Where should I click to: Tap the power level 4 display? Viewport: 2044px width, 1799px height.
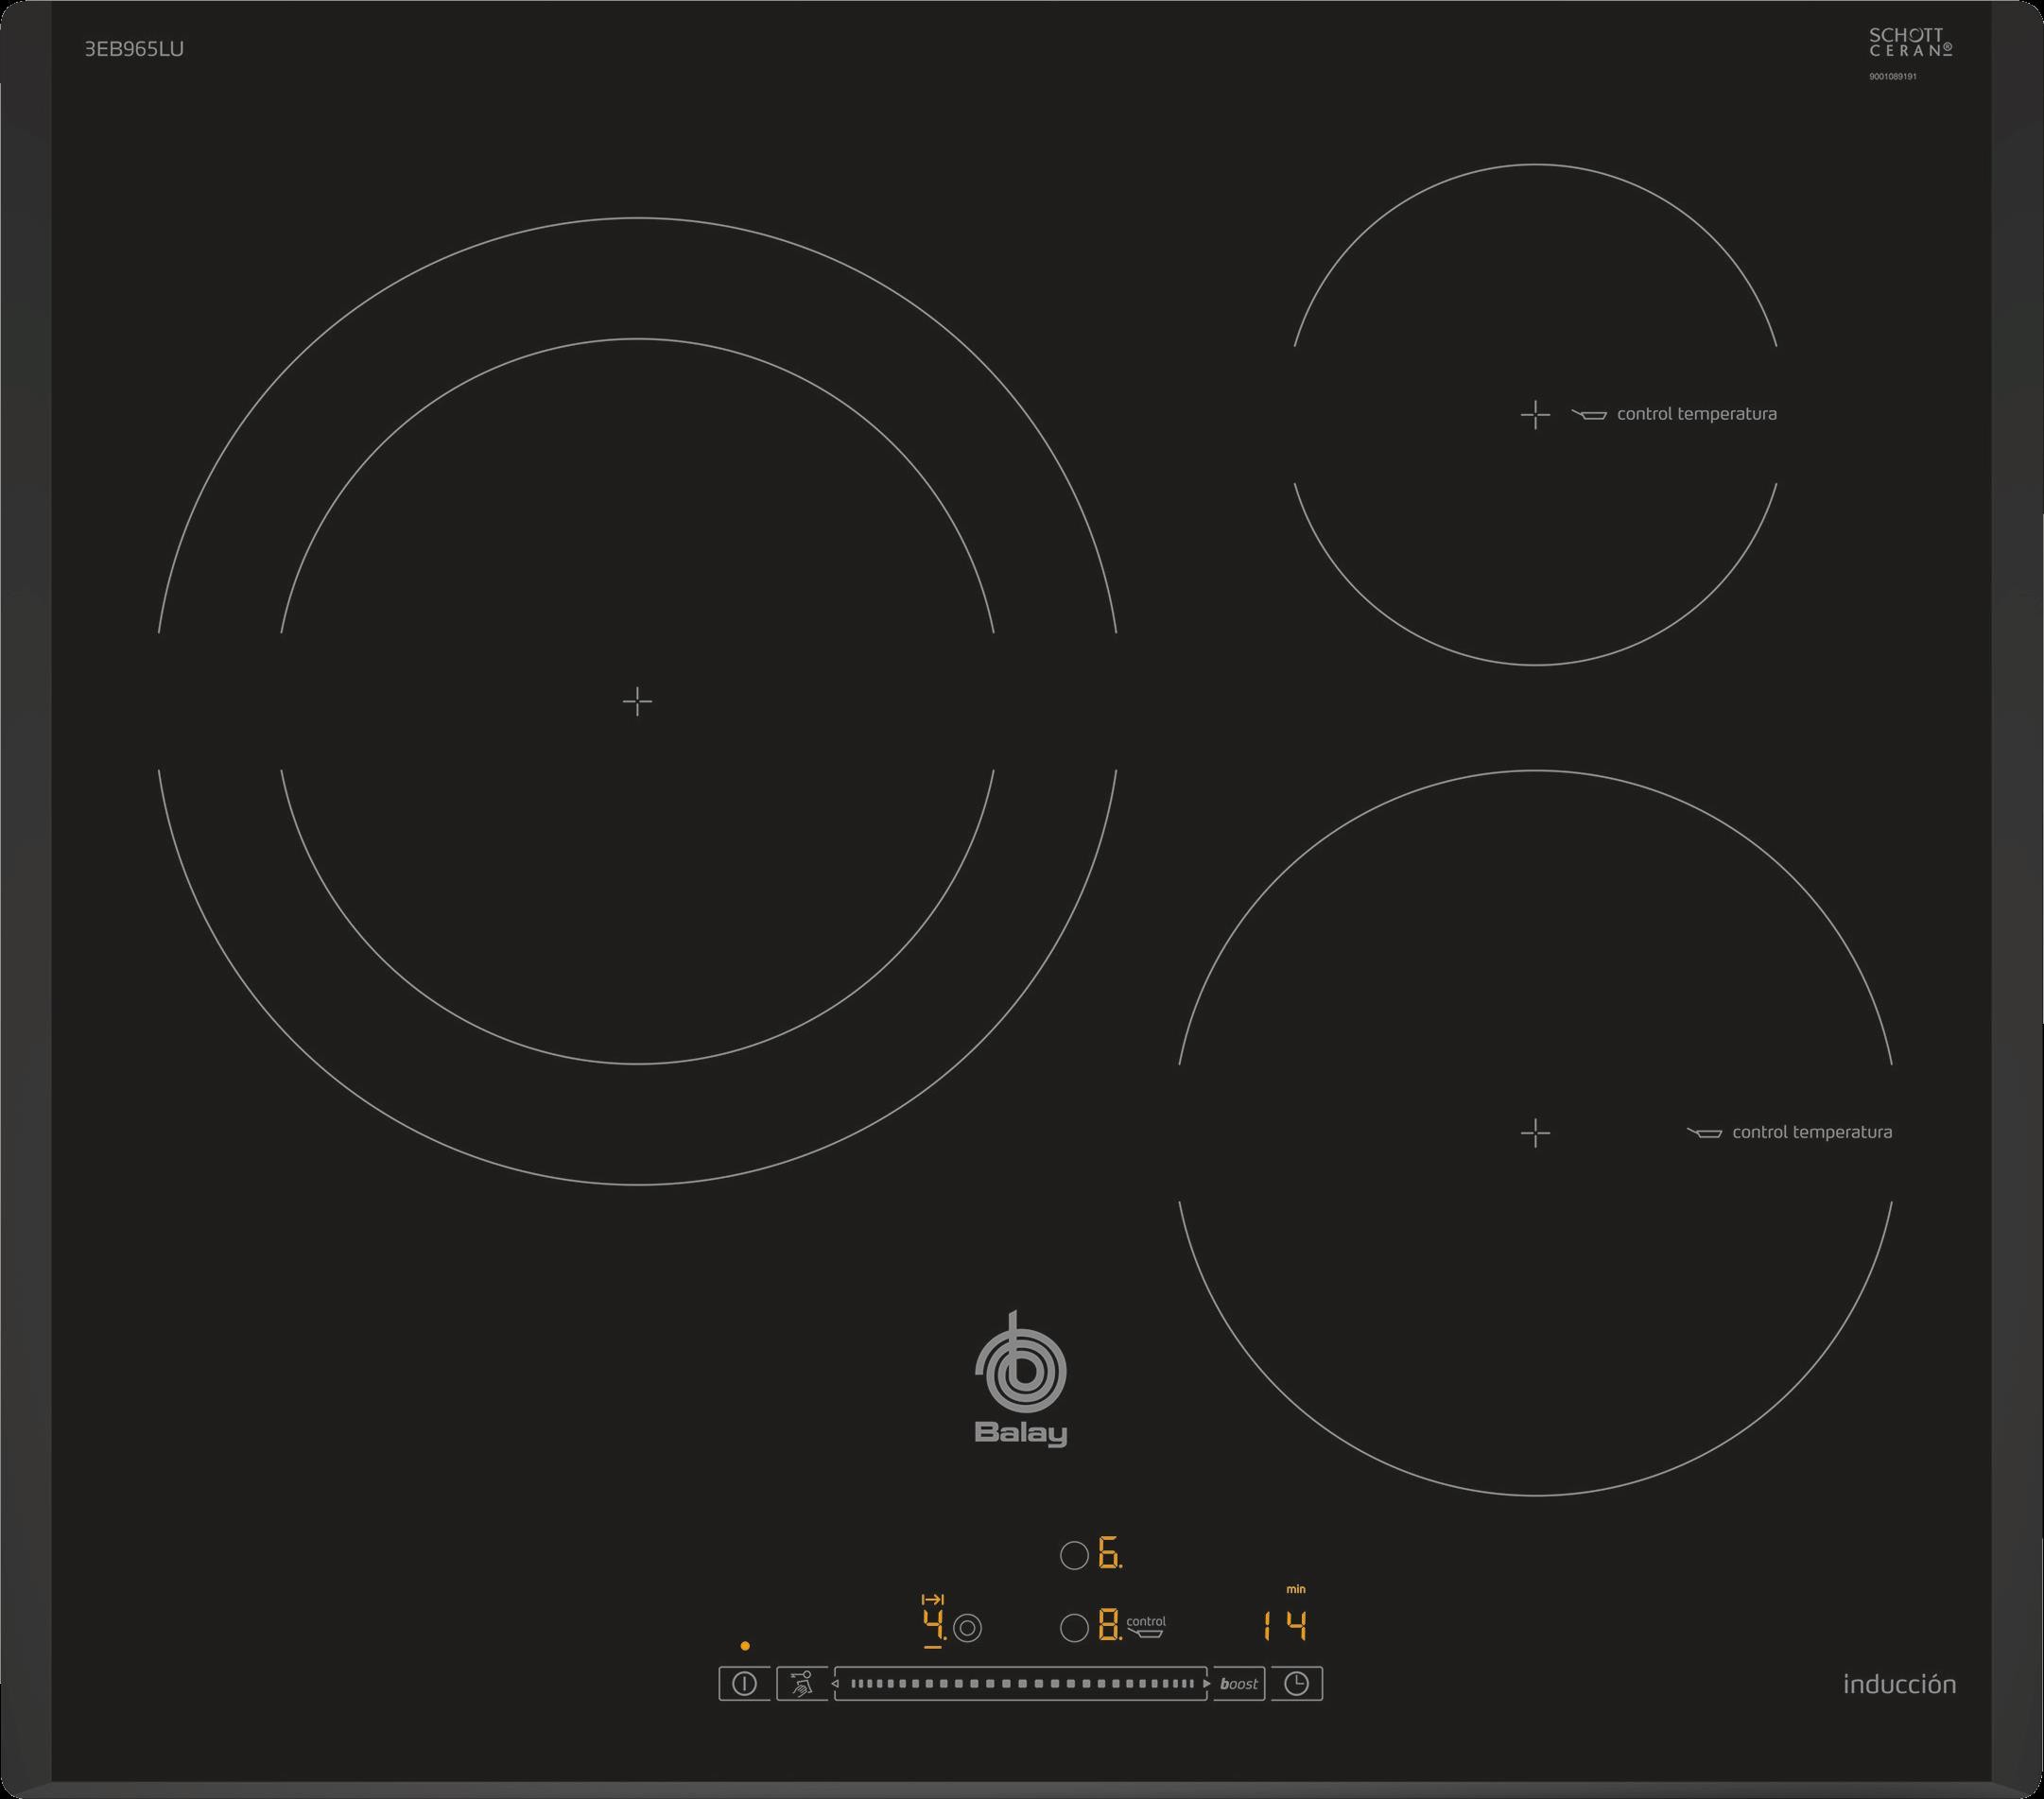click(933, 1627)
